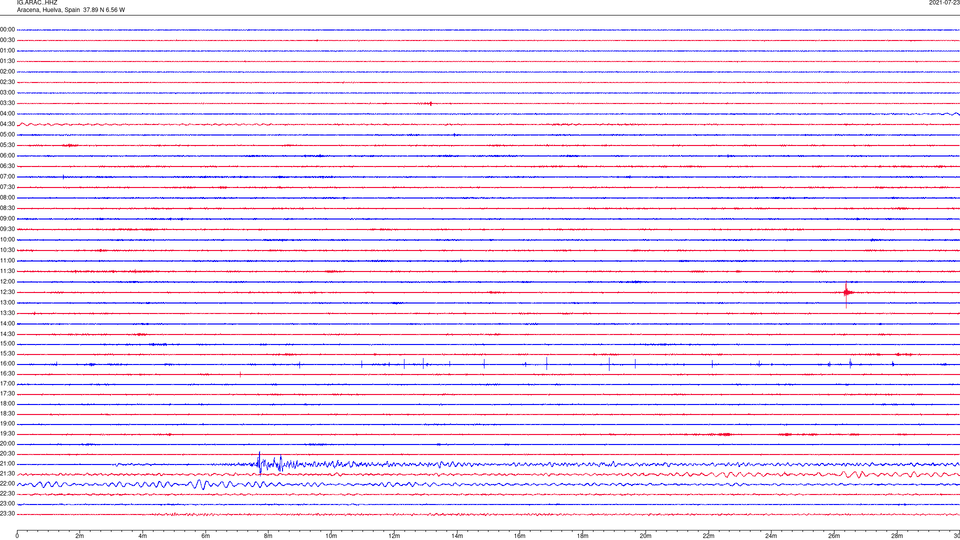Select the 19:30 trace time label

coord(7,433)
